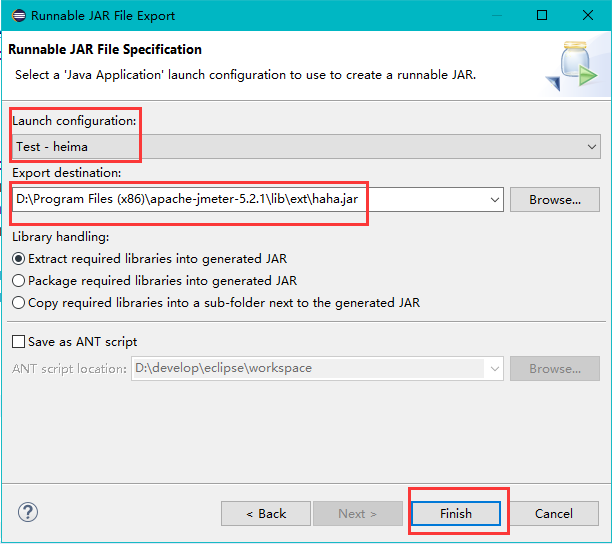Click the 'Library handling:' label
Viewport: 612px width, 544px height.
click(60, 237)
